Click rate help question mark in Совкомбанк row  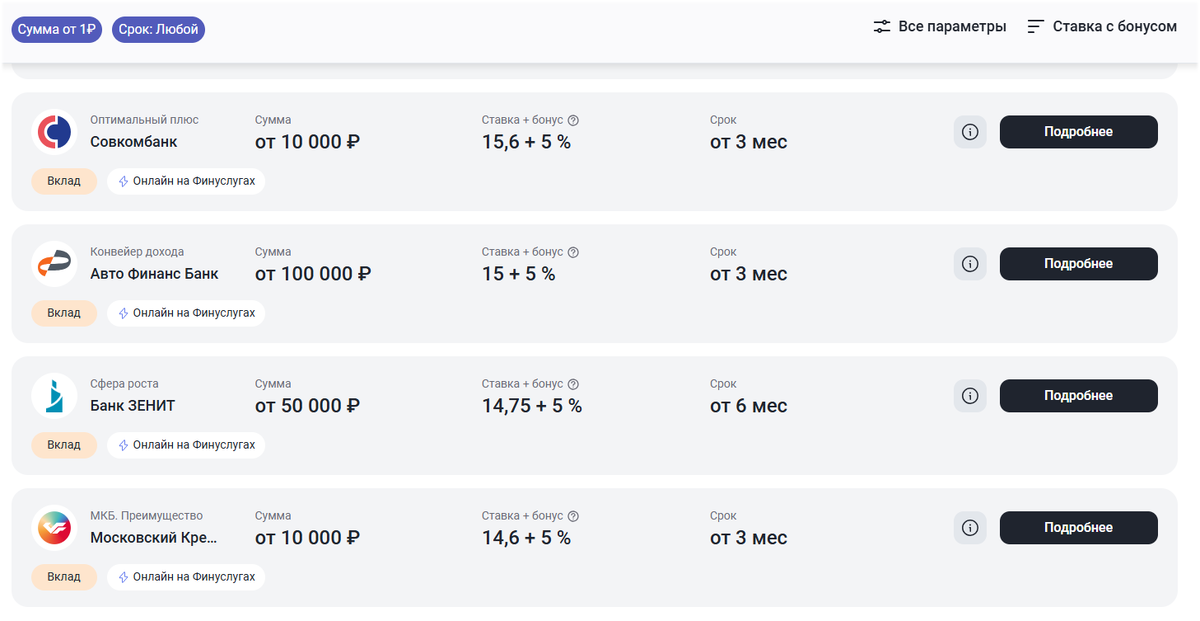[x=573, y=120]
